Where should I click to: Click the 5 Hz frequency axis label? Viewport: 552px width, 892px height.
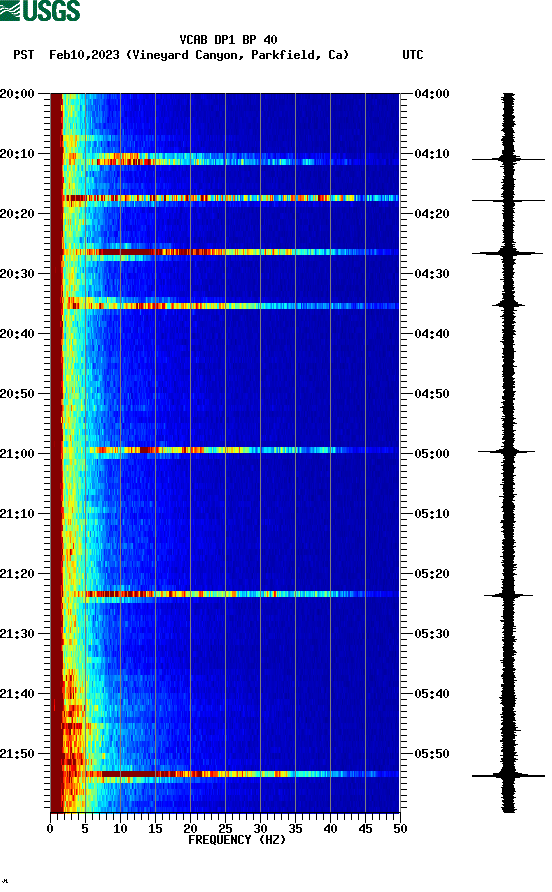tap(85, 829)
